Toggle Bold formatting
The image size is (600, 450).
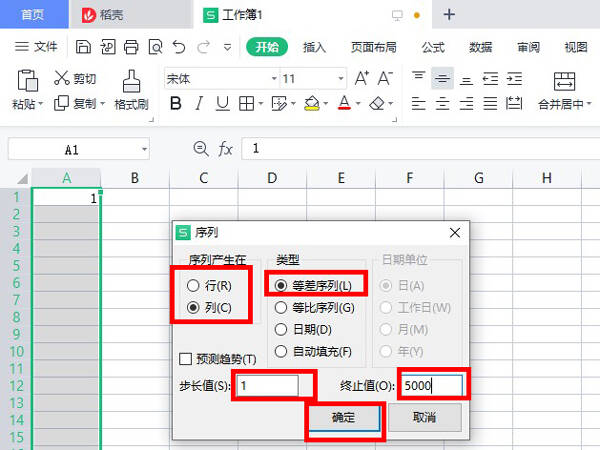(x=176, y=103)
